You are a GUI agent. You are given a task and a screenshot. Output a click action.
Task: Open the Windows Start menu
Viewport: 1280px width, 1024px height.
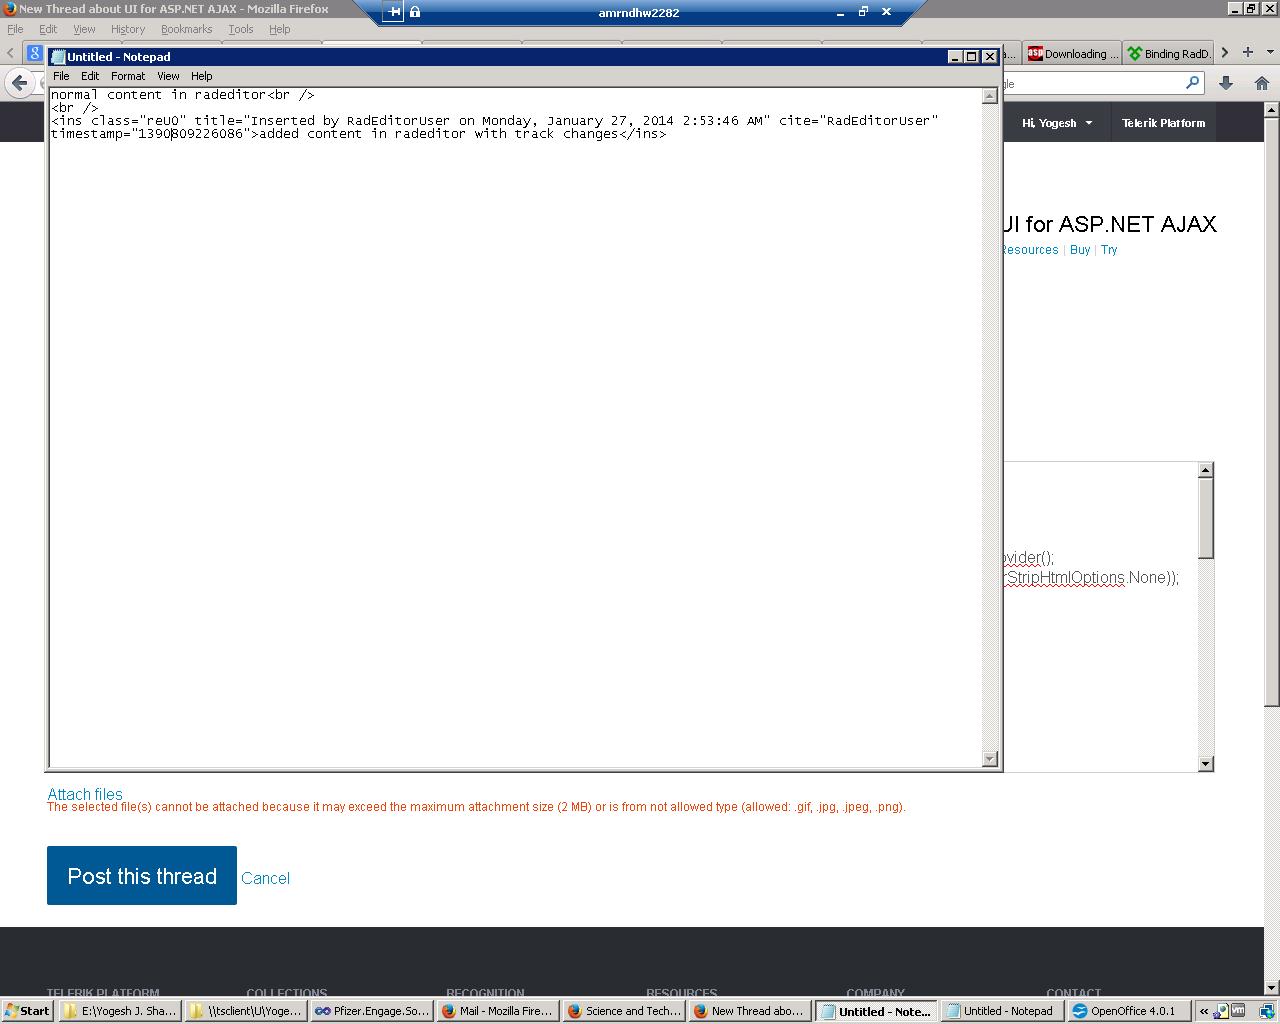pyautogui.click(x=27, y=1011)
